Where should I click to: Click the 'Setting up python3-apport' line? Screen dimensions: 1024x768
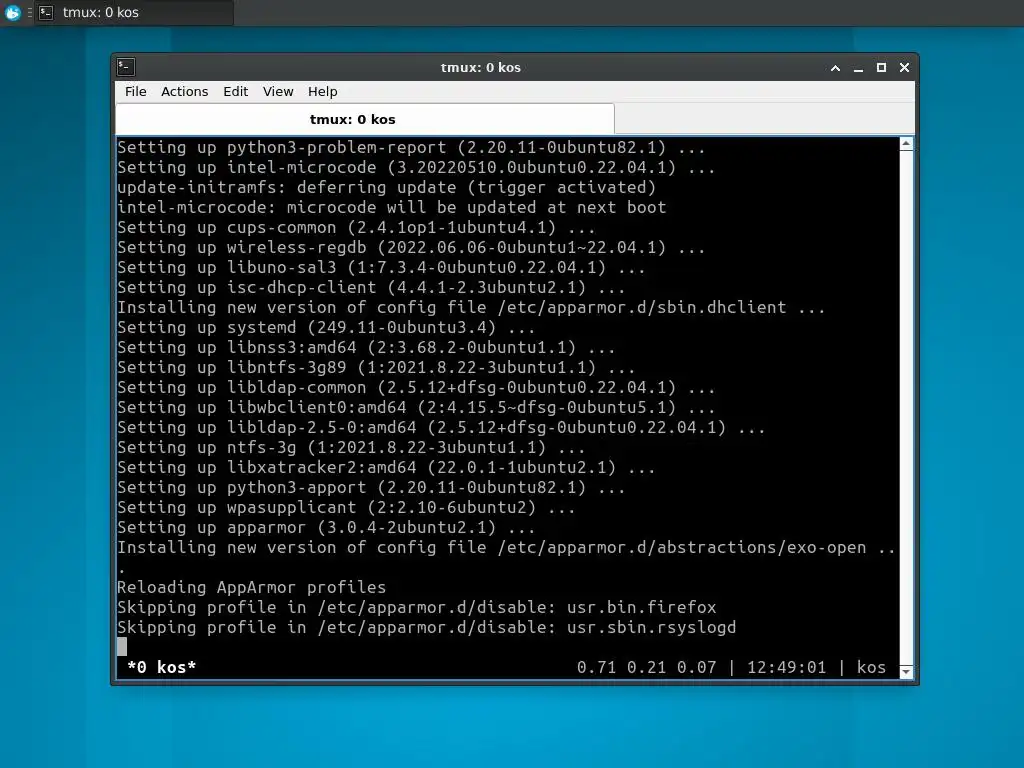click(x=371, y=487)
